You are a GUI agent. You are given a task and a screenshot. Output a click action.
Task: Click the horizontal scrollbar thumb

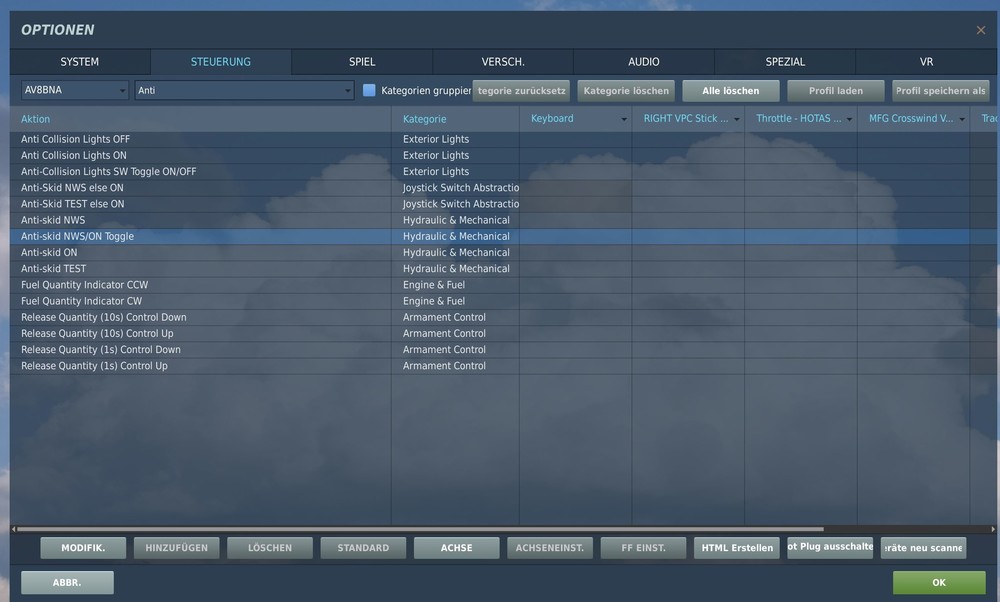[x=420, y=529]
